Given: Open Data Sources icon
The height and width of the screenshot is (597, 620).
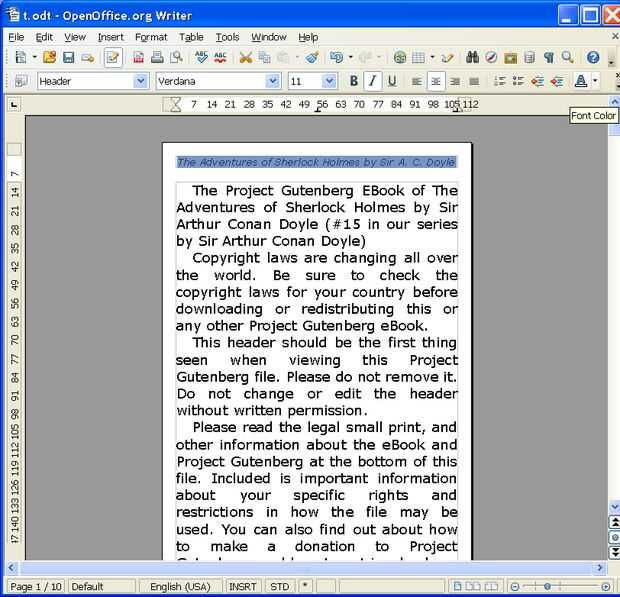Looking at the screenshot, I should point(529,58).
